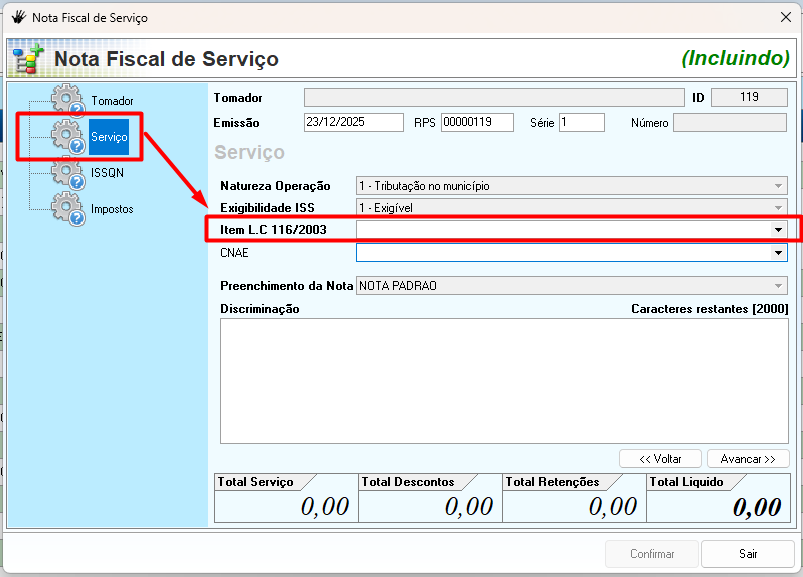Viewport: 803px width, 577px height.
Task: Click the Tomador gear icon in sidebar
Action: coord(68,101)
